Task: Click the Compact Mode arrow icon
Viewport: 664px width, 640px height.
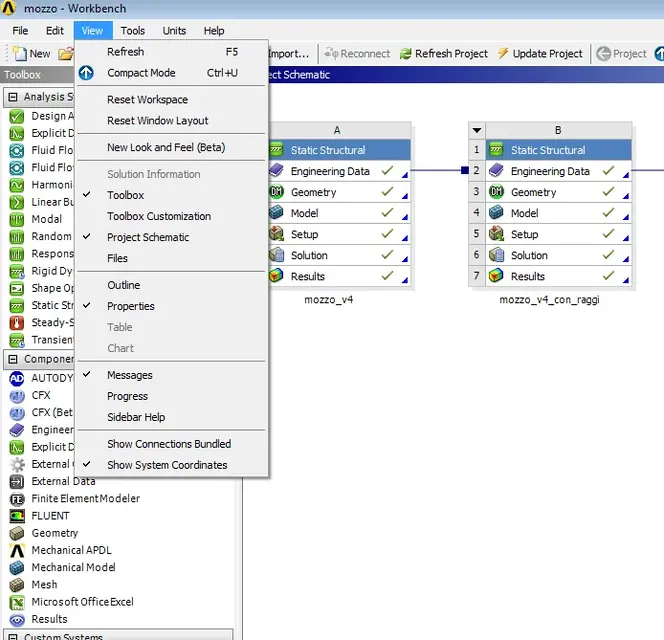Action: [x=86, y=73]
